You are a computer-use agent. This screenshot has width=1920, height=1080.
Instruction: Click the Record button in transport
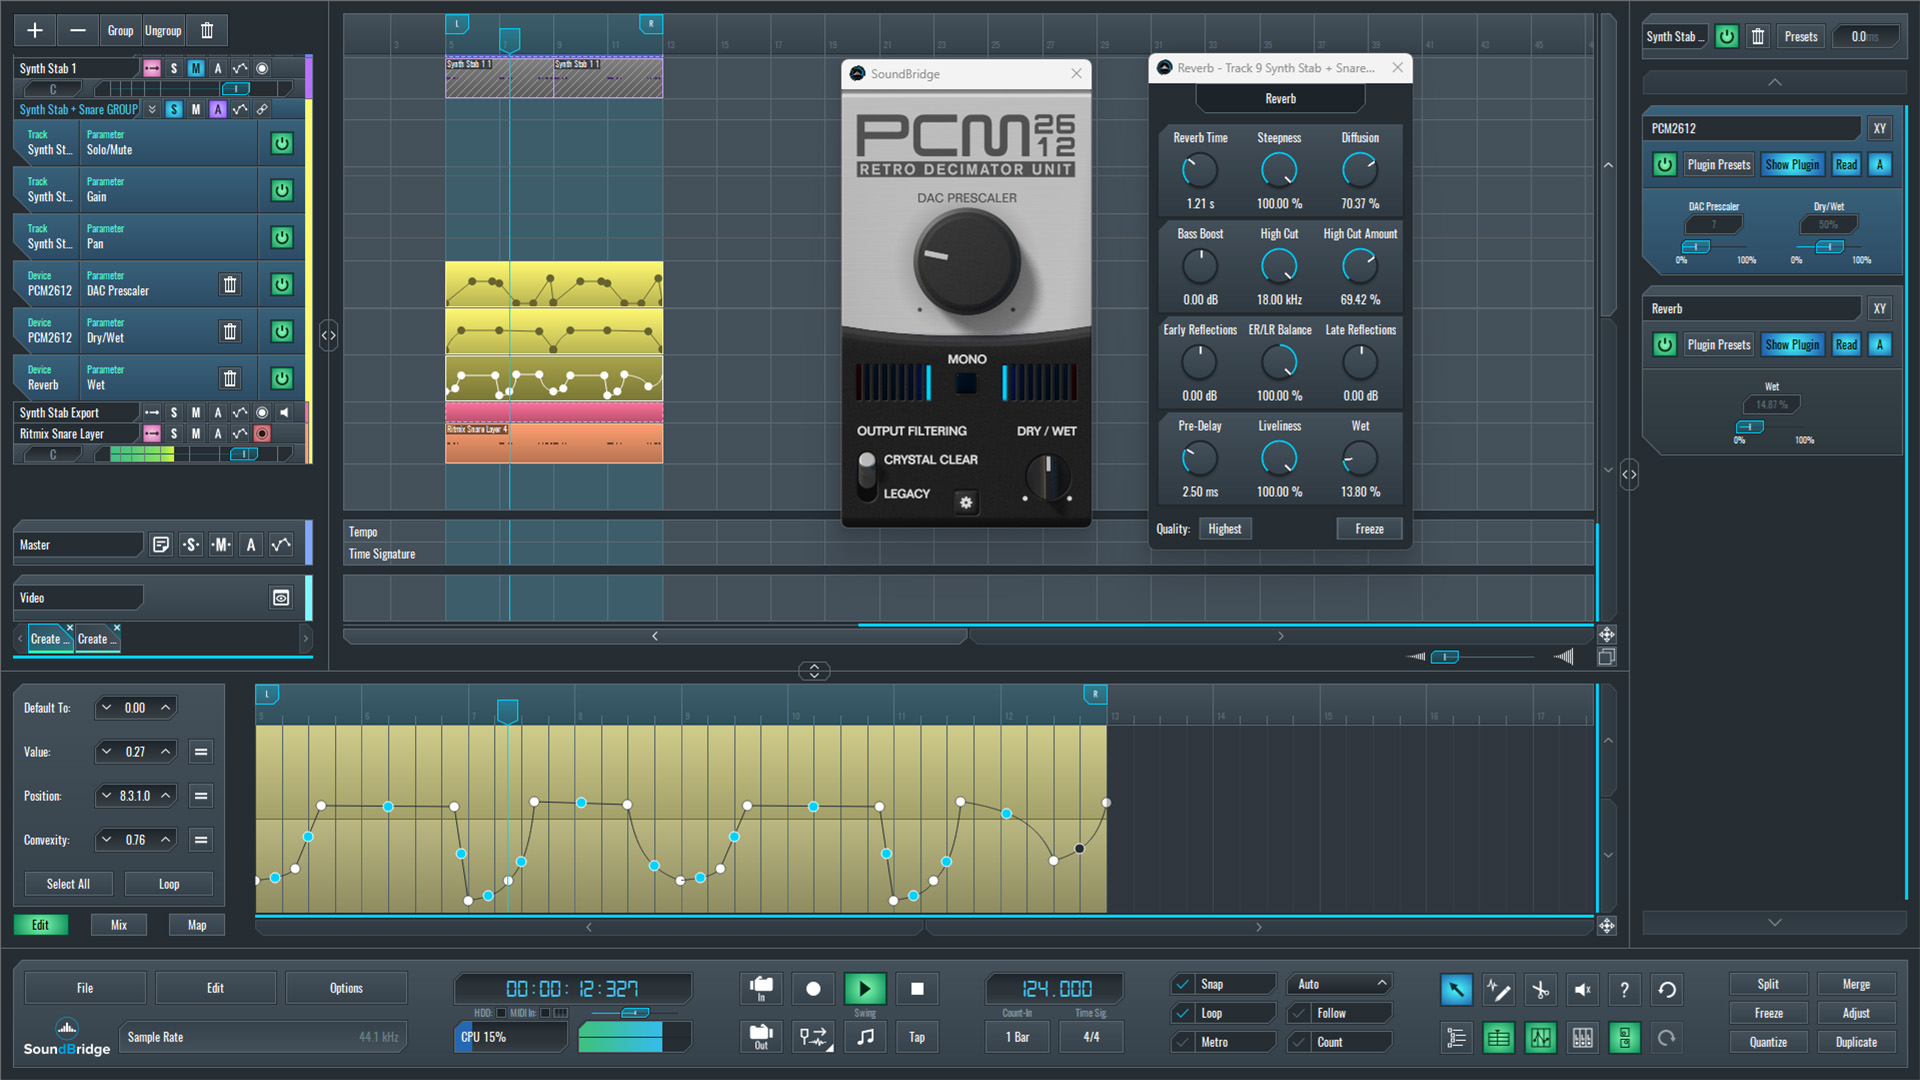[813, 989]
